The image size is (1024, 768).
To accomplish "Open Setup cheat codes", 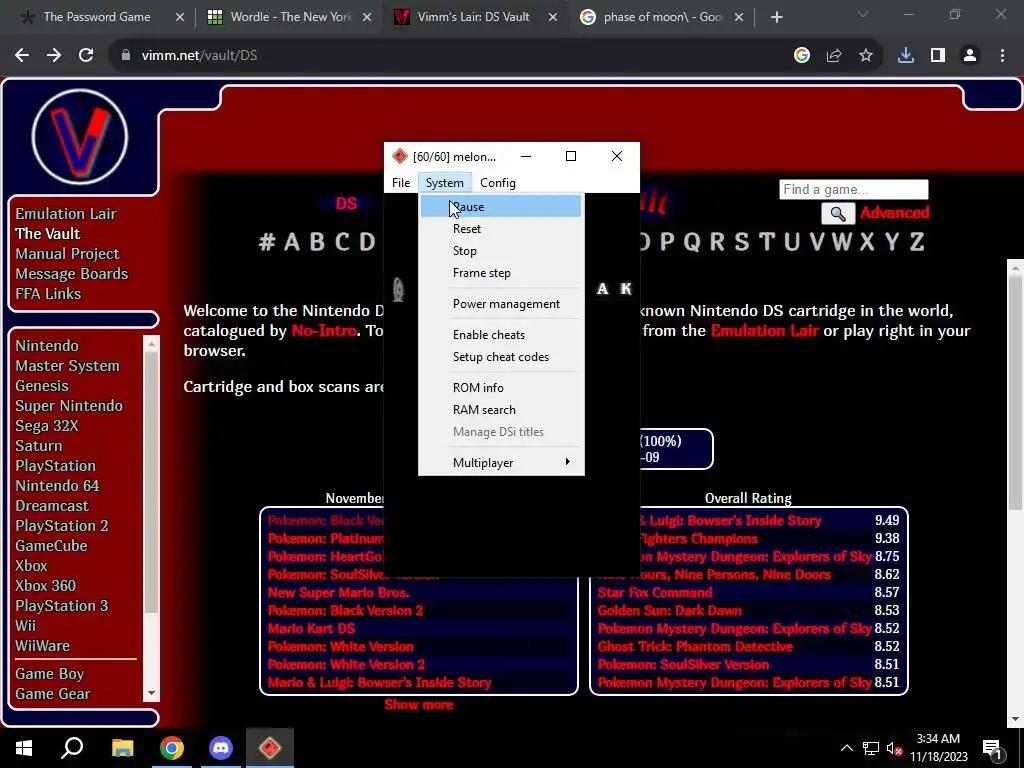I will click(500, 357).
